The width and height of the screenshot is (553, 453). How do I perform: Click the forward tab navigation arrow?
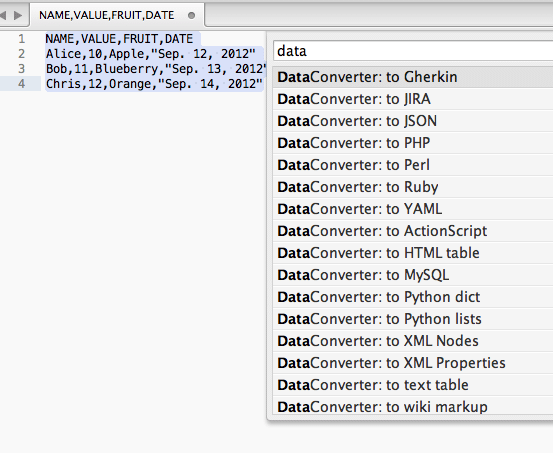18,15
